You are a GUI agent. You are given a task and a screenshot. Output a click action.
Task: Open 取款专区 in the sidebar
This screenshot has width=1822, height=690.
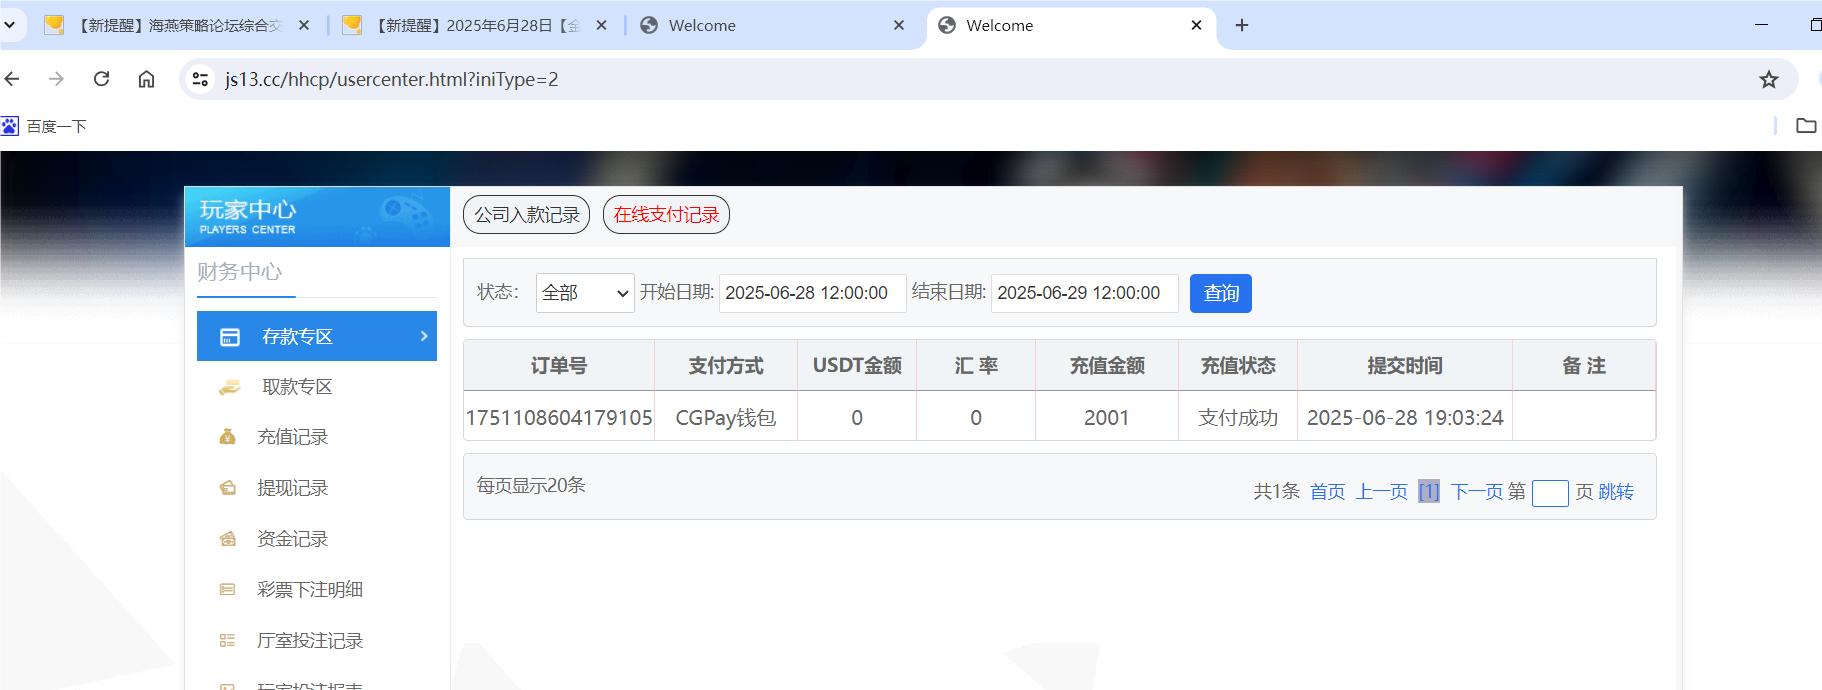click(x=296, y=387)
